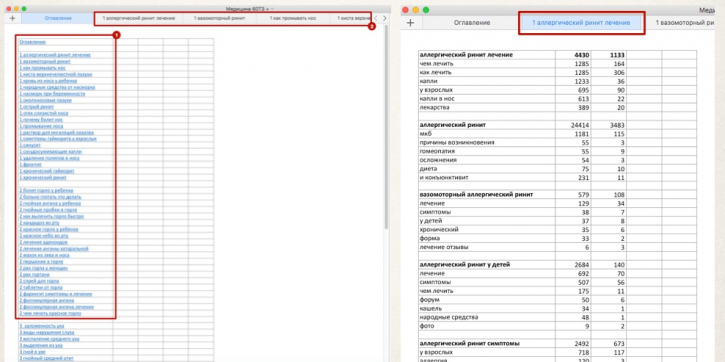The image size is (725, 362).
Task: Open the document title dropdown chevron
Action: point(272,9)
